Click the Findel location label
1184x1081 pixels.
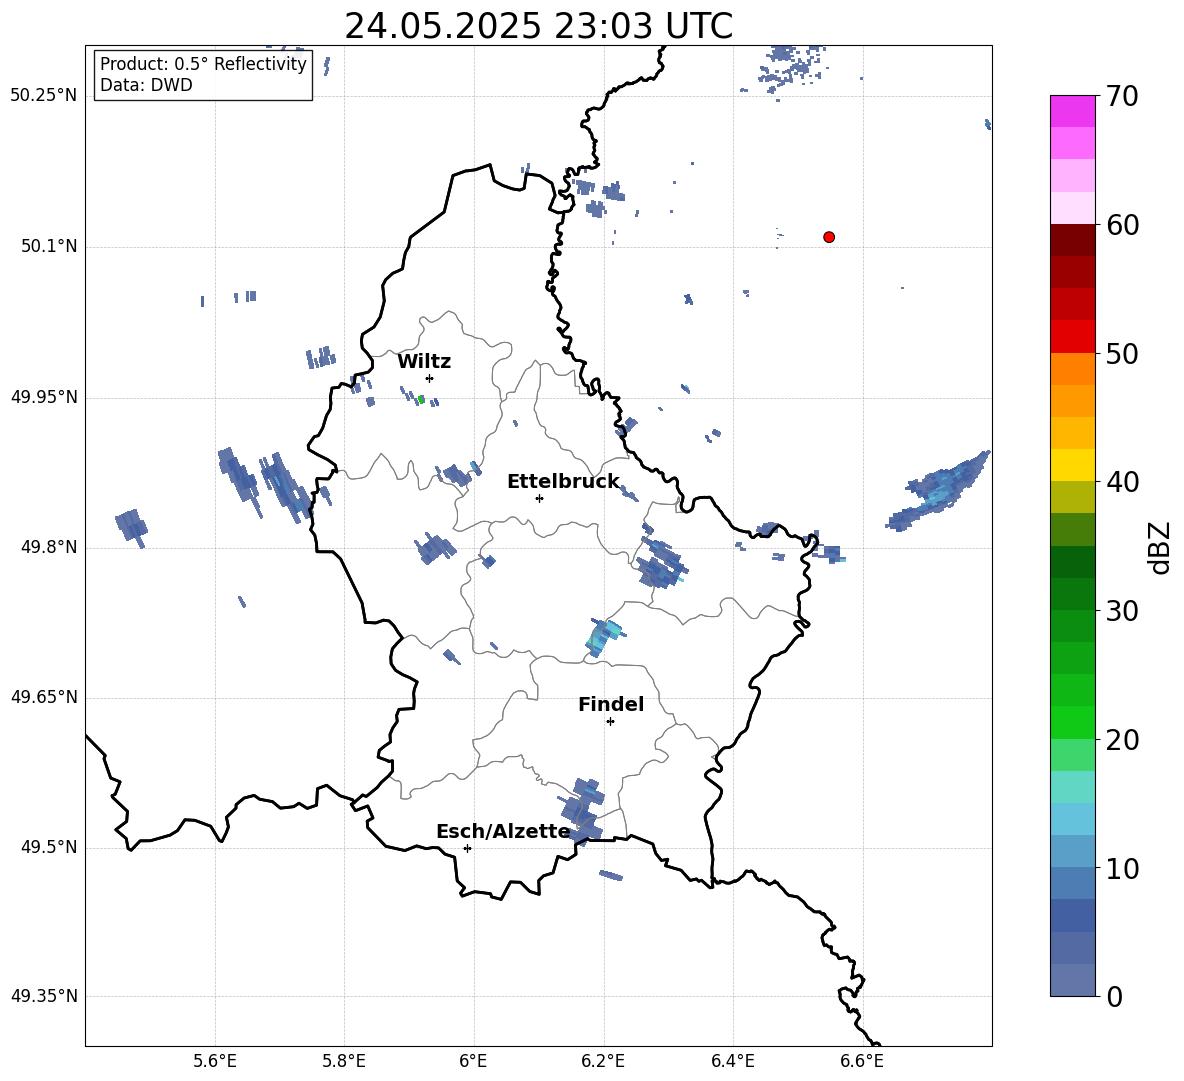coord(611,704)
